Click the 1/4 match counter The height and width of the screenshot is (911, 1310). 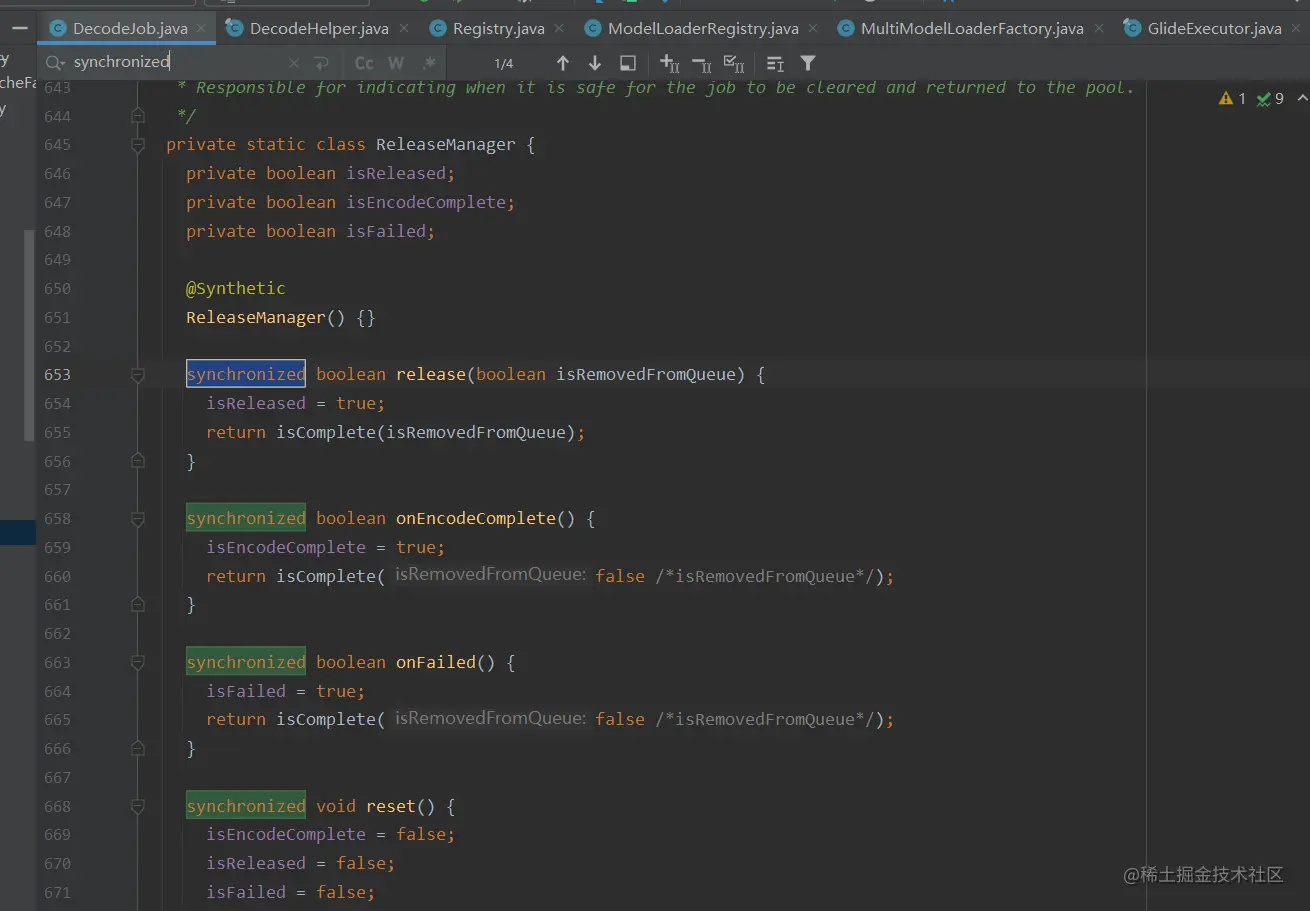pos(503,63)
